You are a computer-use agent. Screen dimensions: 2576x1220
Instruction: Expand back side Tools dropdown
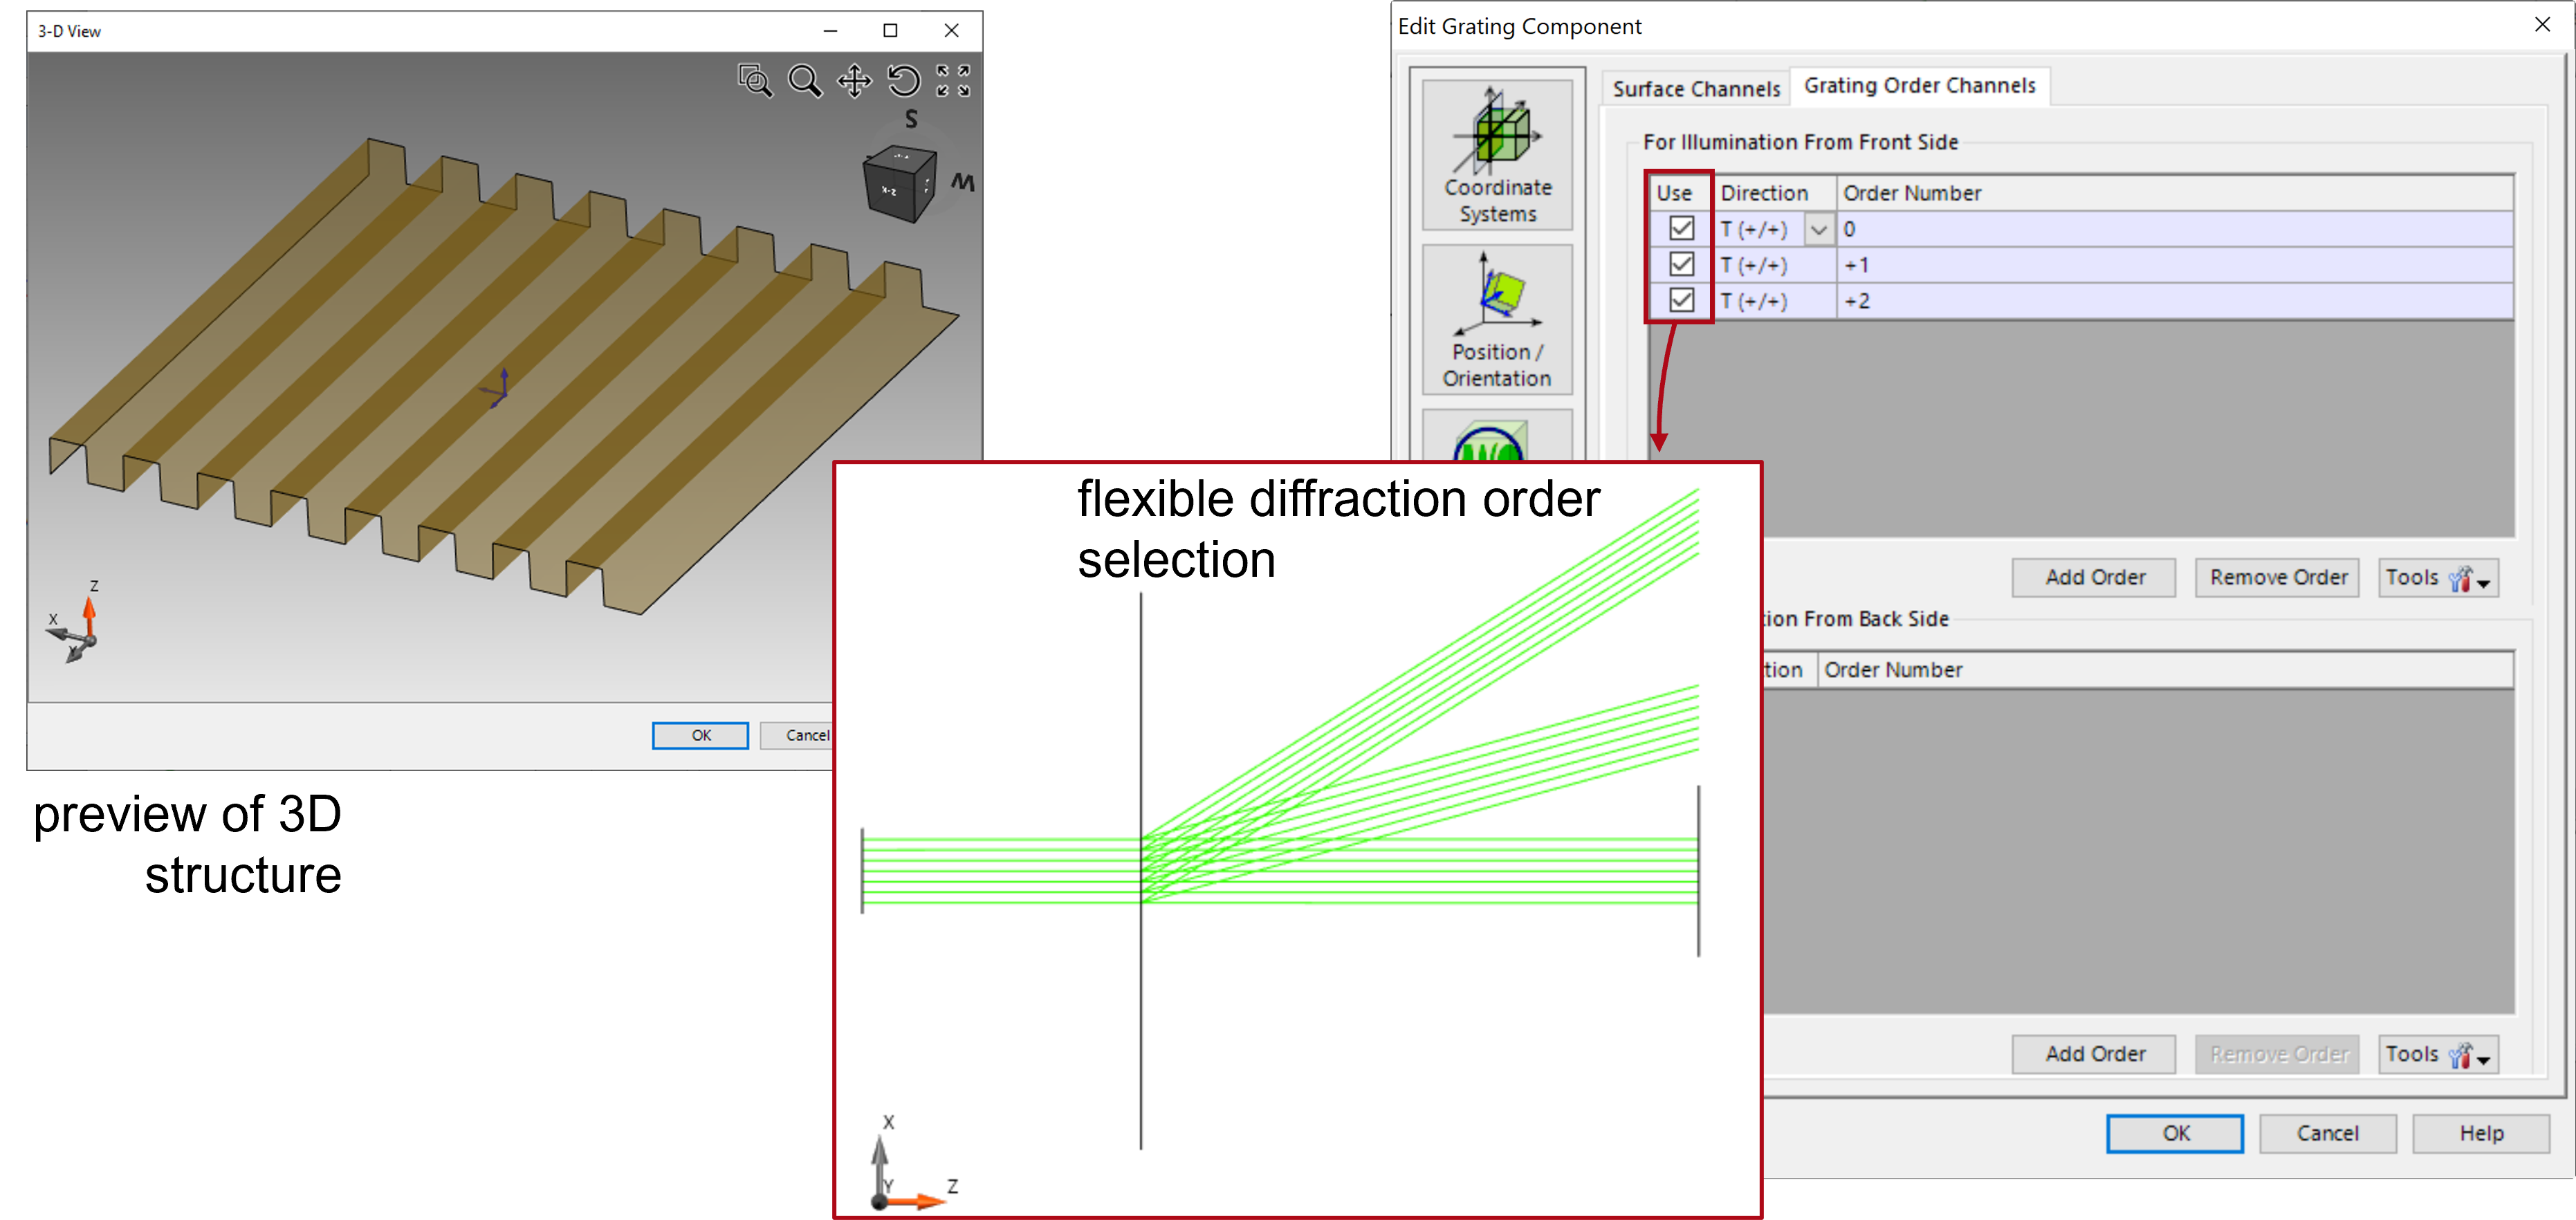click(2438, 1054)
